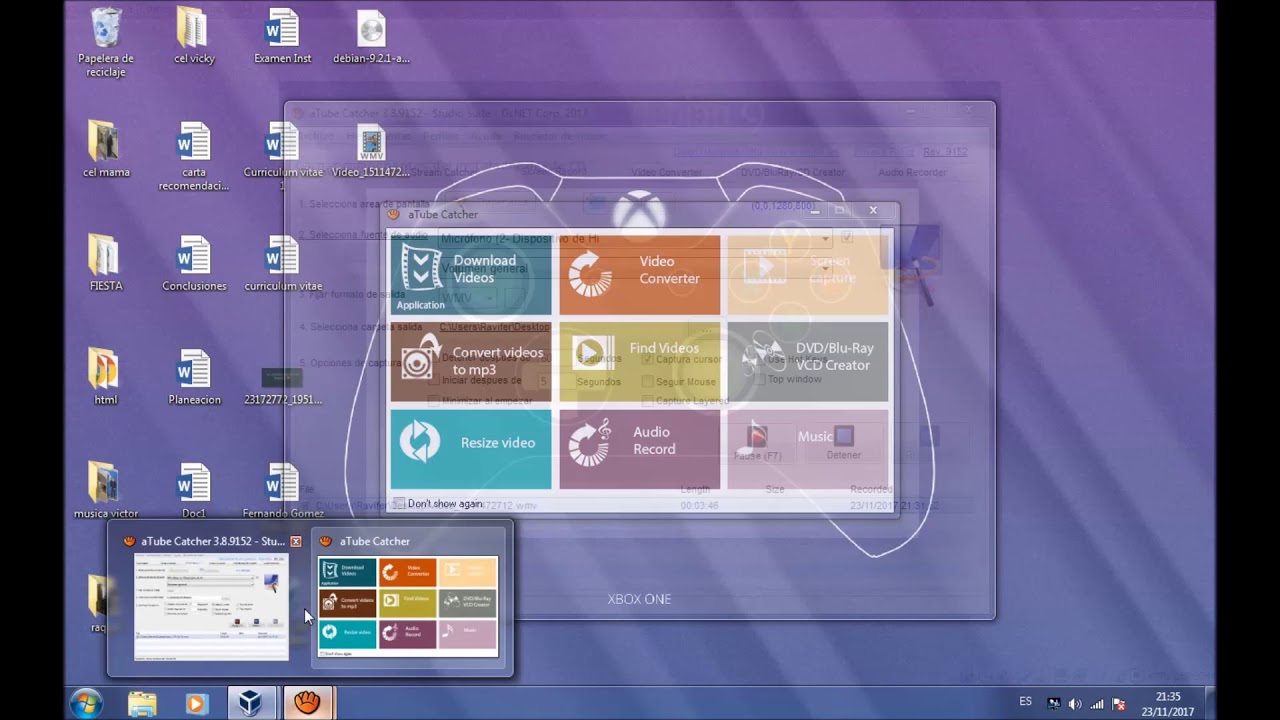Select the Planeacion Word document
Viewport: 1280px width, 720px height.
tap(194, 377)
